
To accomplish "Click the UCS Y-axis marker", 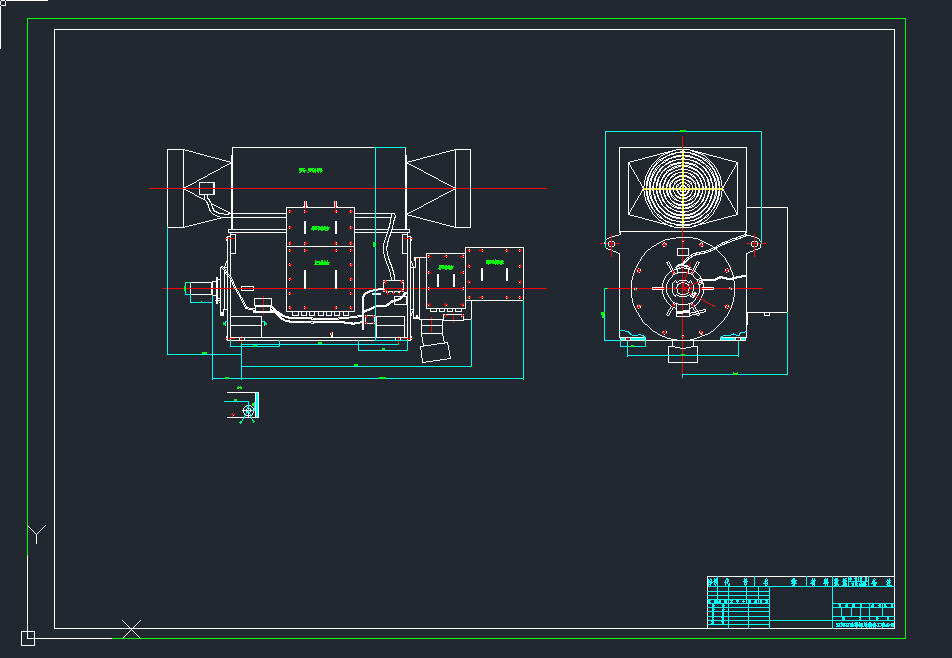I will click(36, 531).
